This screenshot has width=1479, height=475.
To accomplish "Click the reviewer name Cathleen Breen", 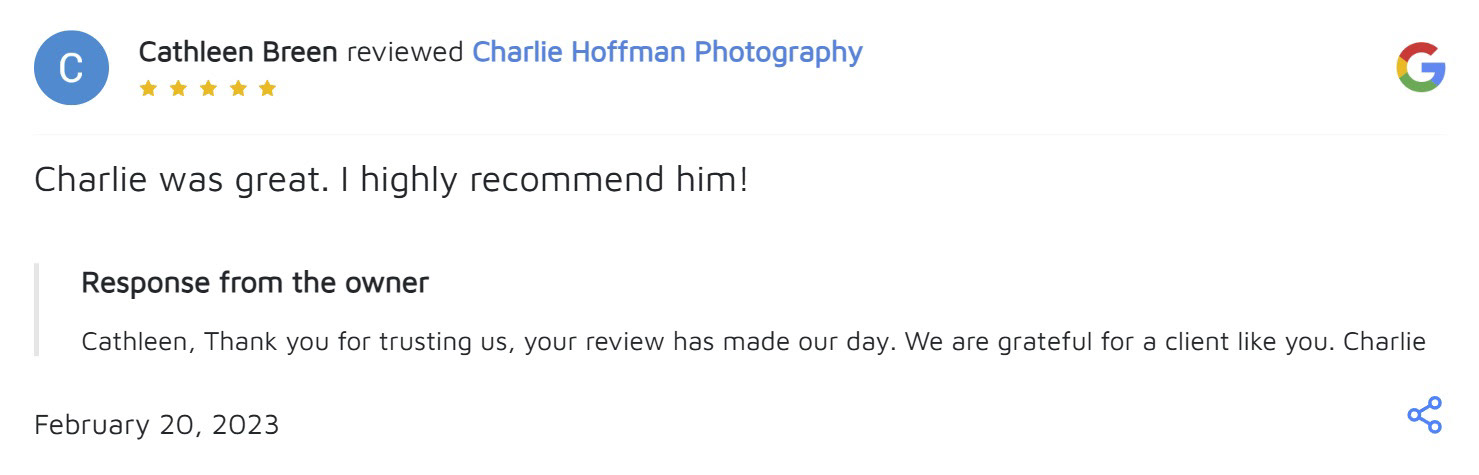I will click(238, 52).
